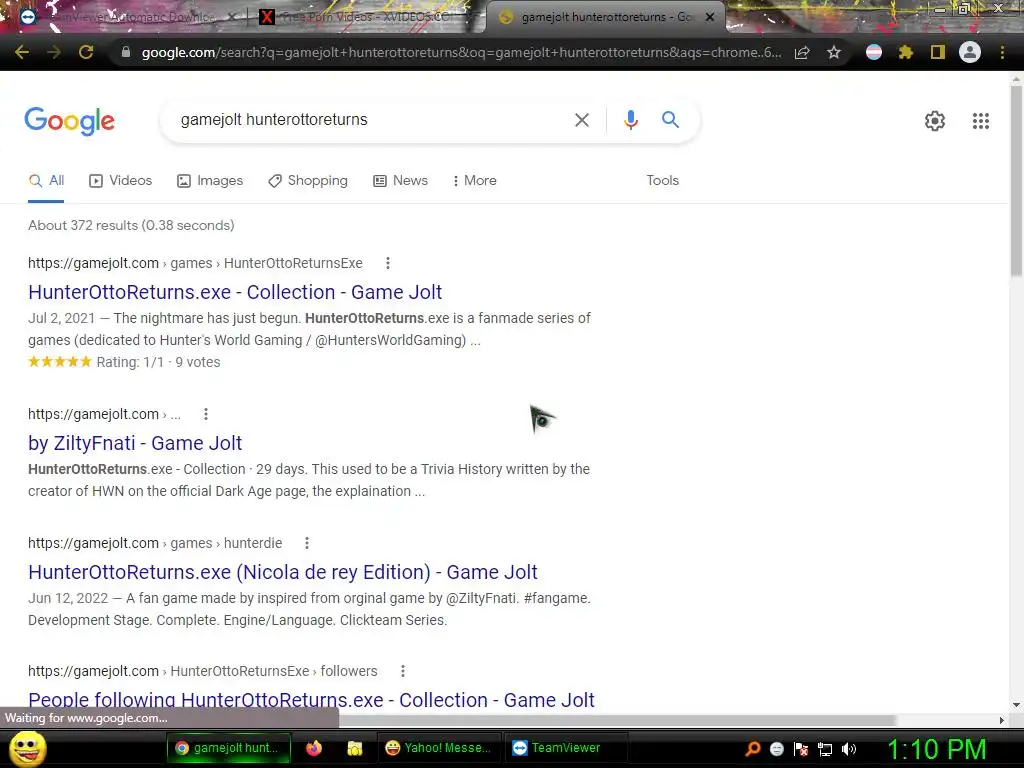Viewport: 1024px width, 768px height.
Task: Click the browser forward arrow
Action: click(x=54, y=52)
